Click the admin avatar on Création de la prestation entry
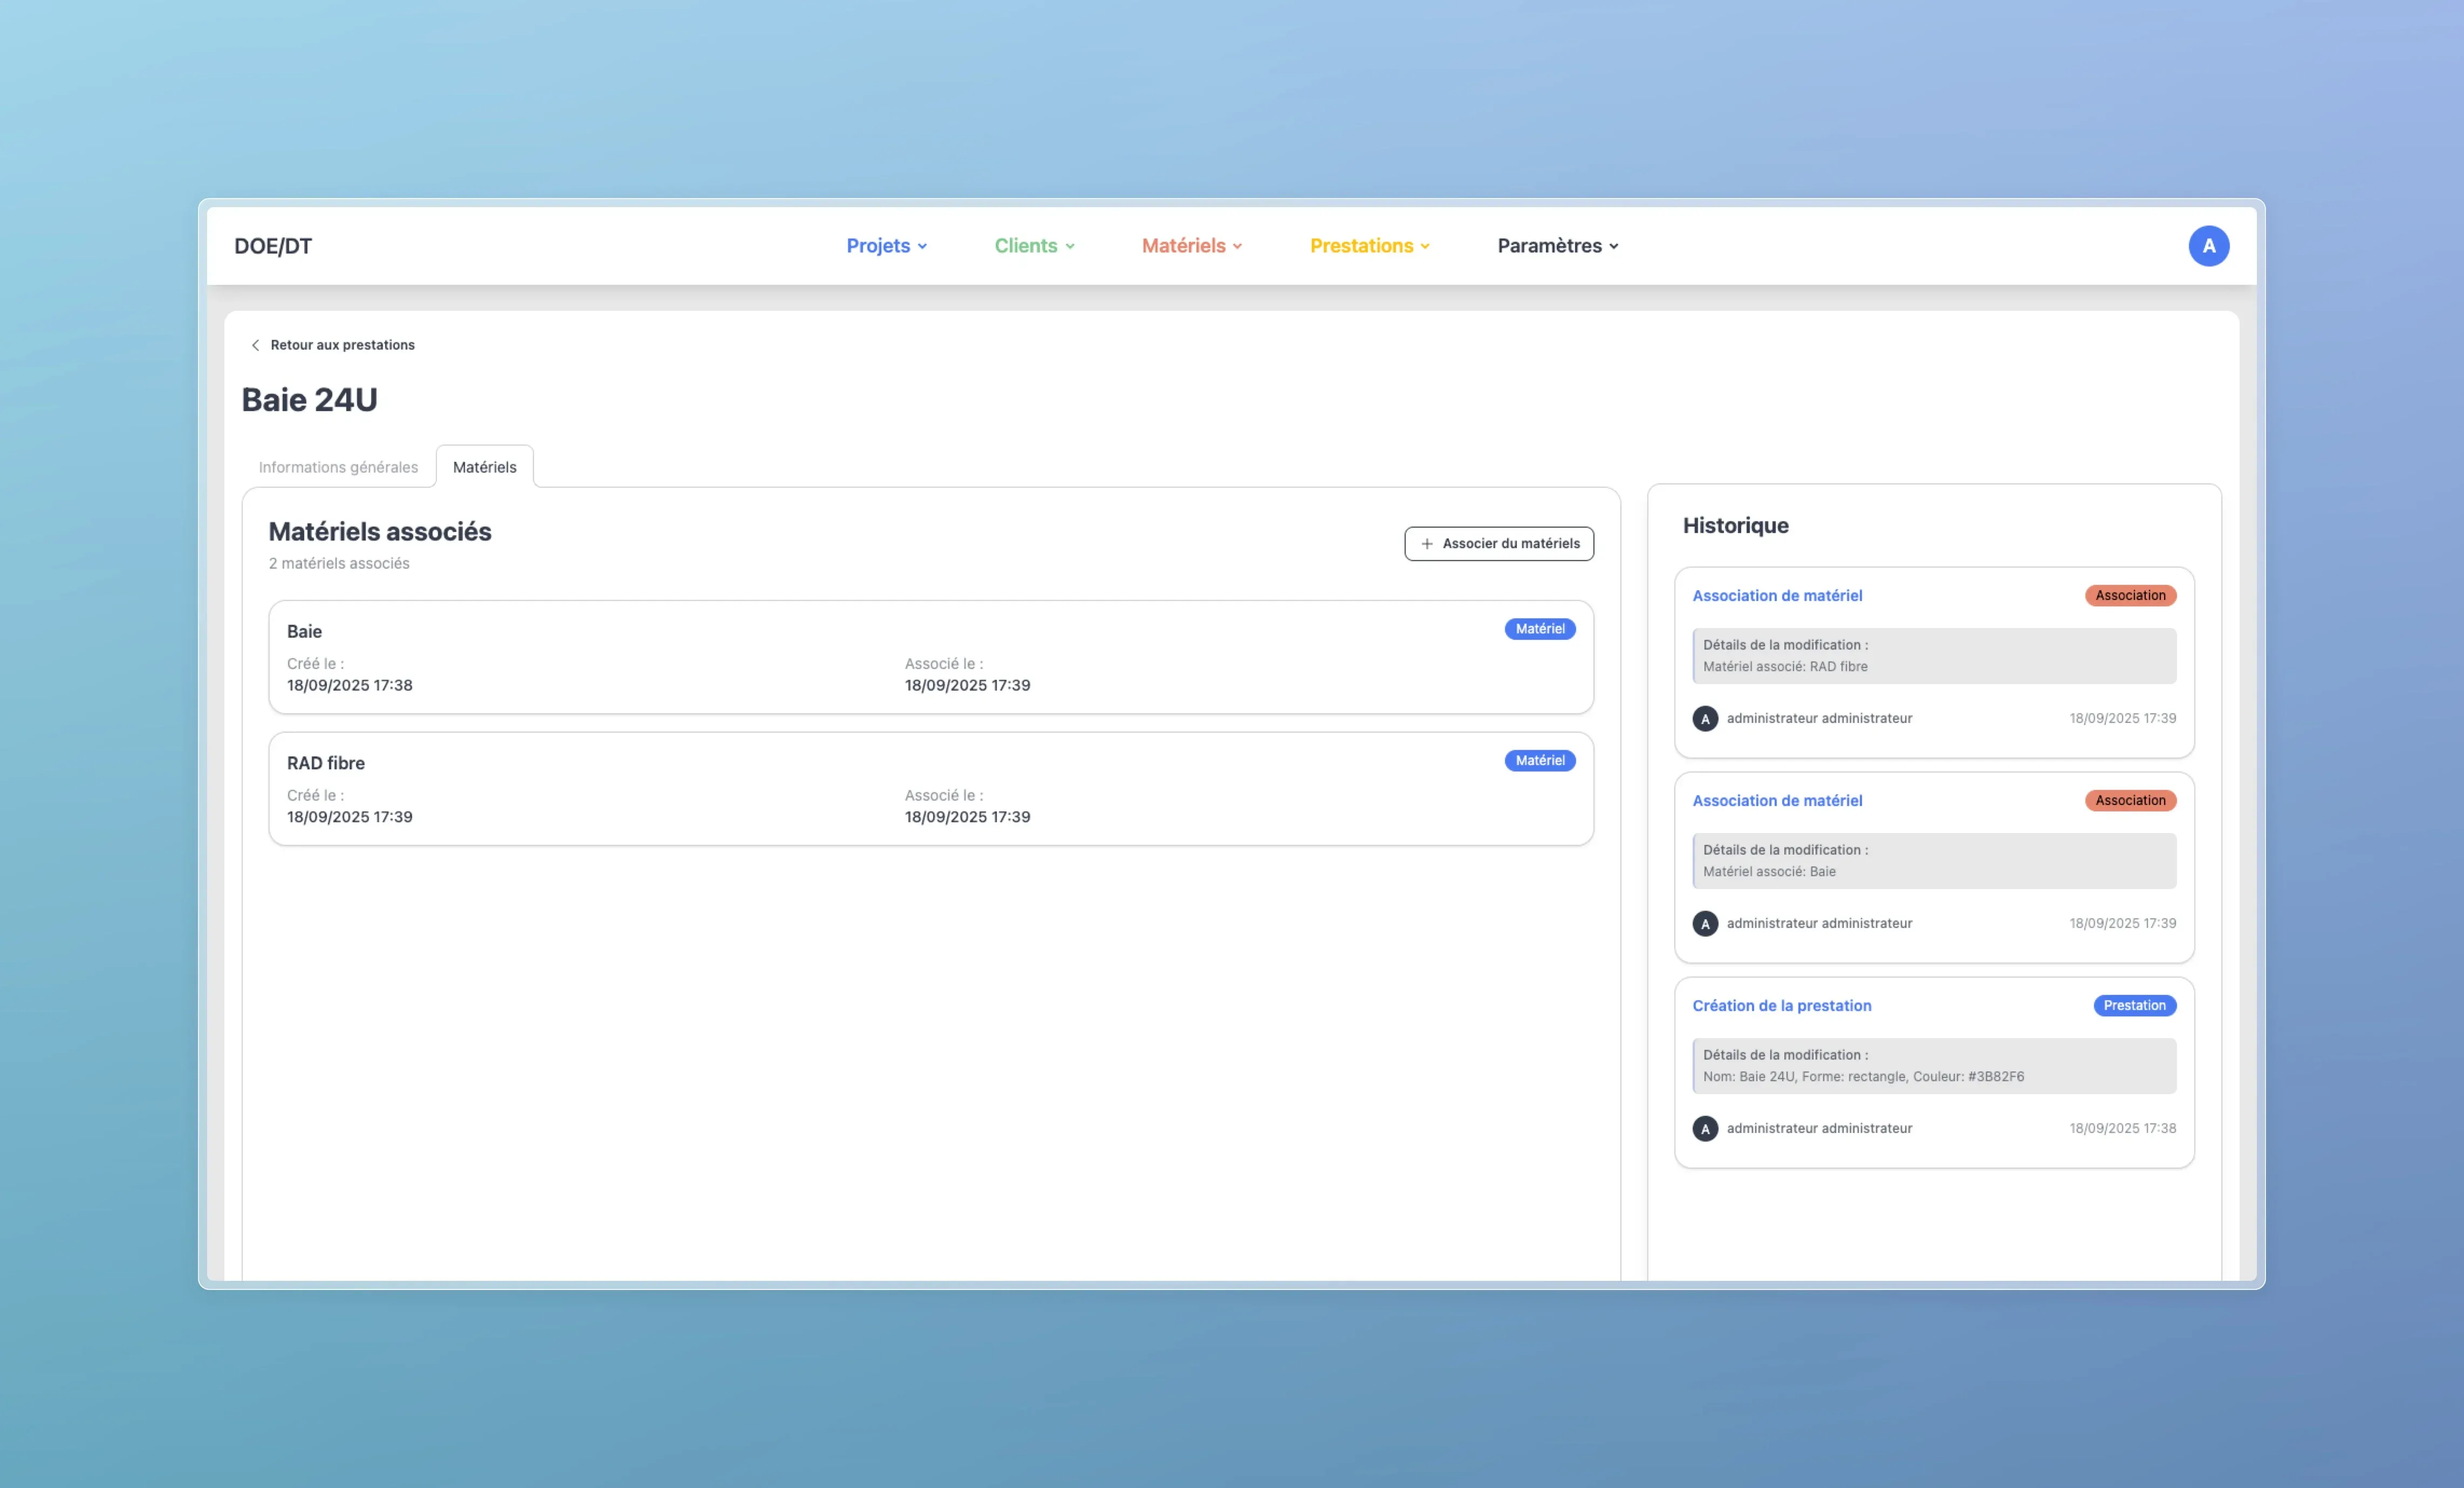The height and width of the screenshot is (1488, 2464). (x=1705, y=1129)
